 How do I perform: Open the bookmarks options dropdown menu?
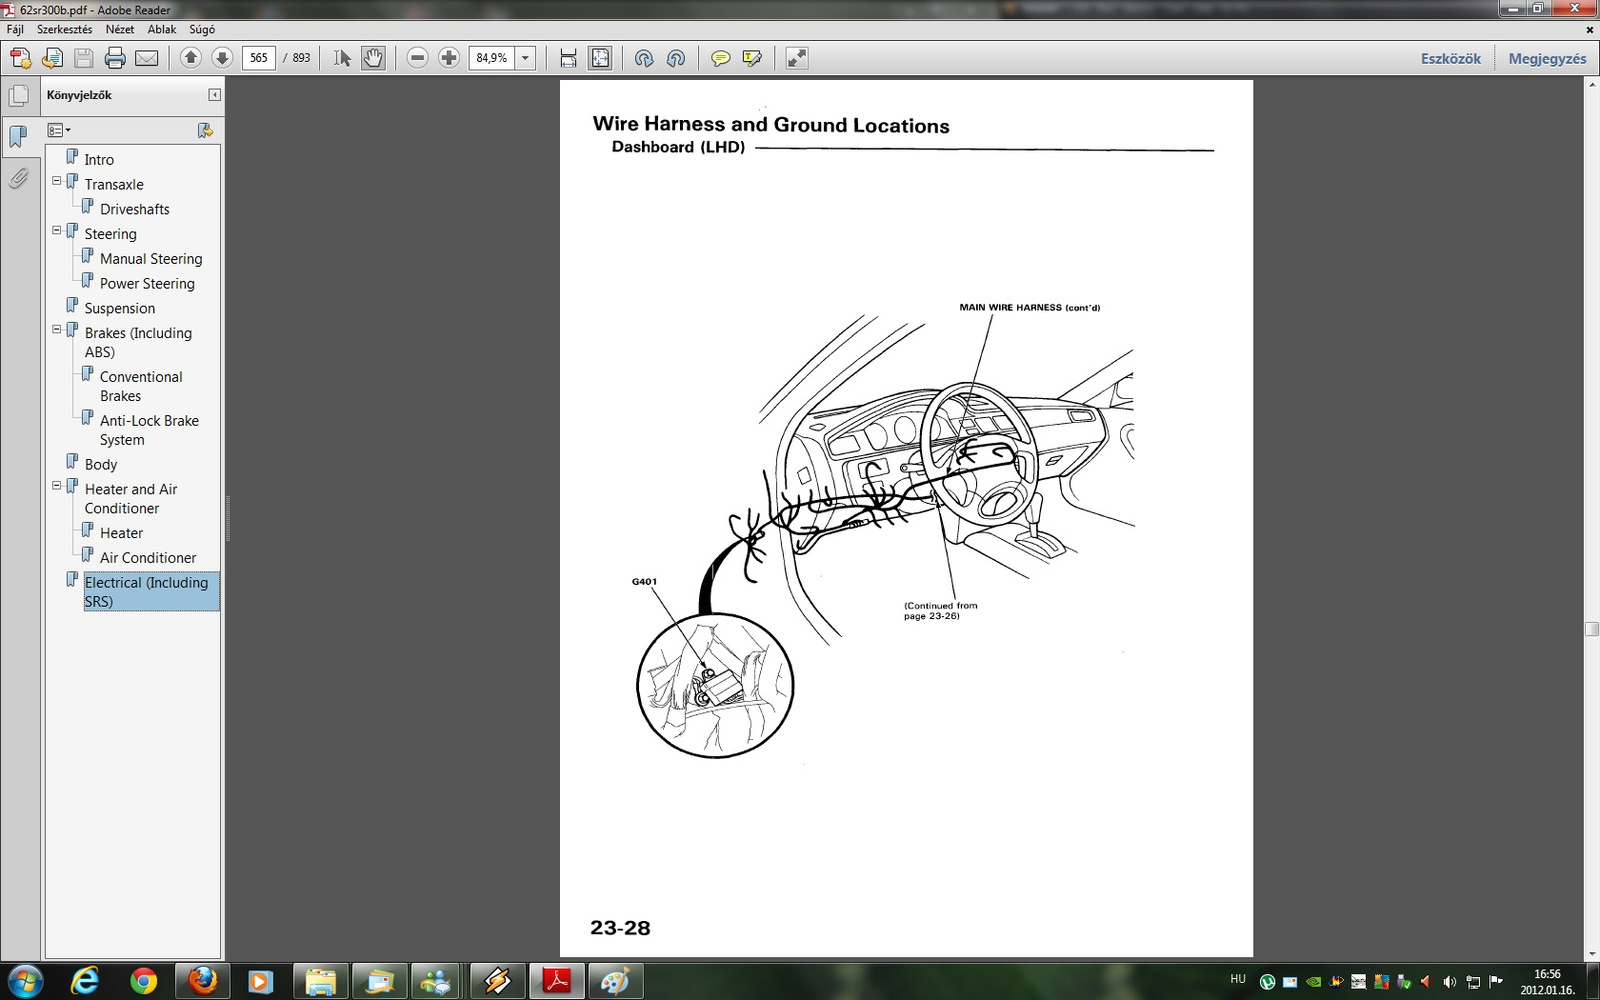coord(59,130)
